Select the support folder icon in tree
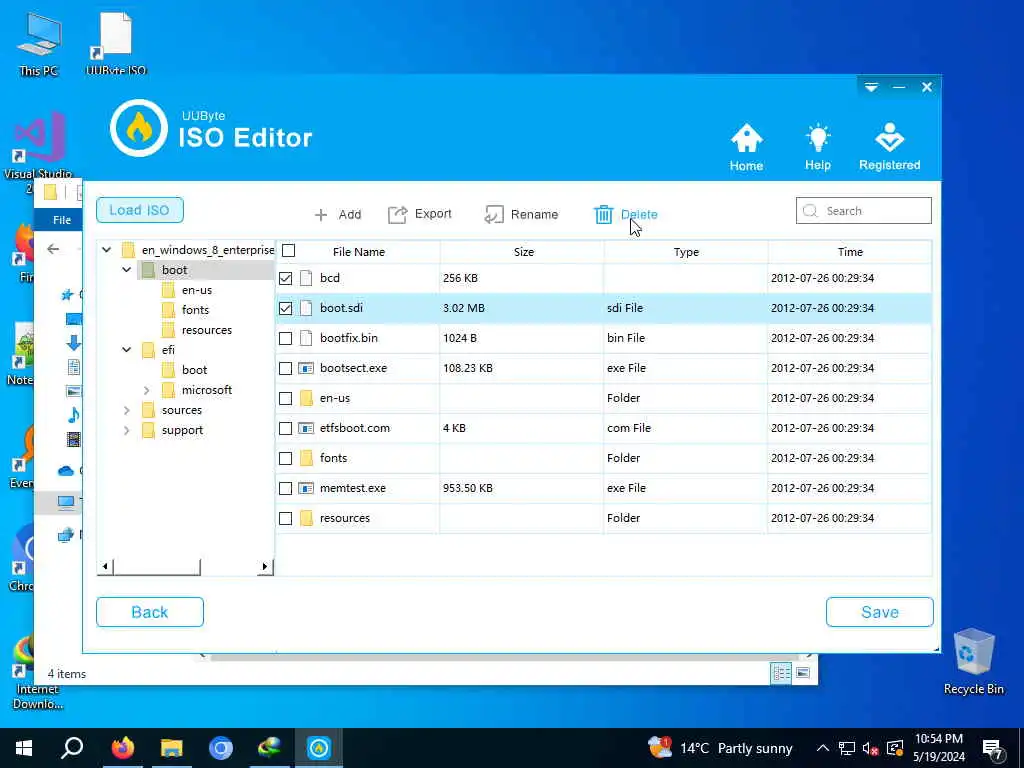The width and height of the screenshot is (1024, 768). coord(148,430)
